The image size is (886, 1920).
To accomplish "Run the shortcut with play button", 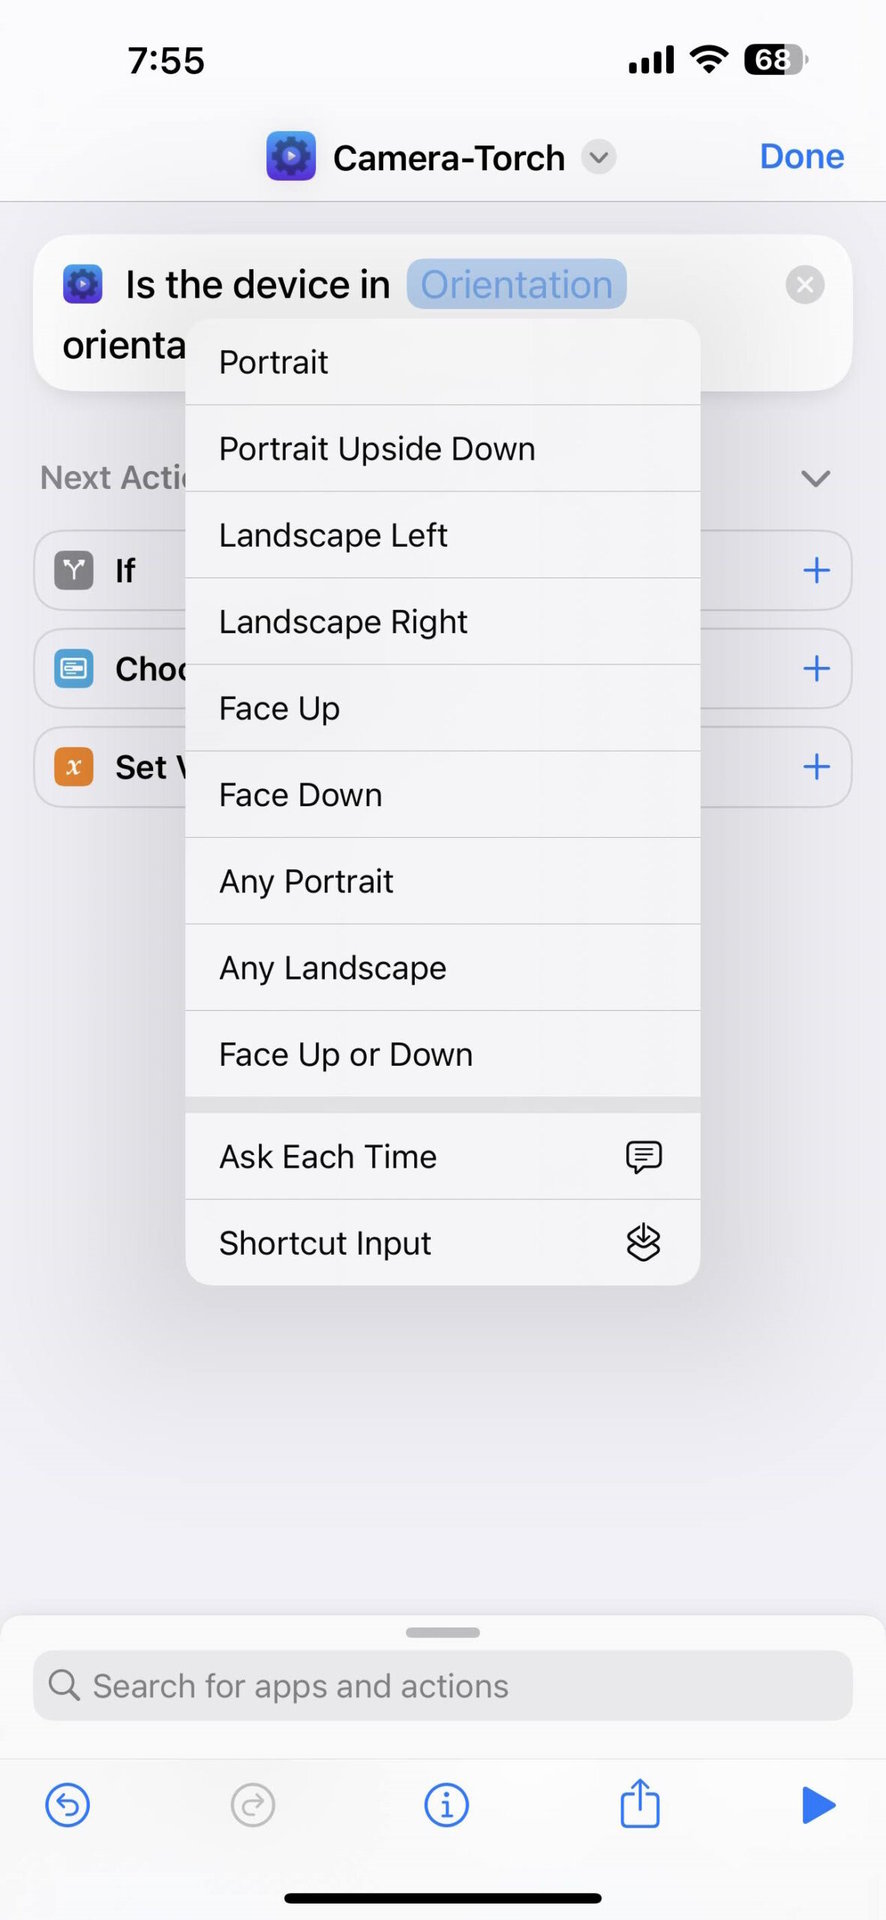I will pos(818,1805).
